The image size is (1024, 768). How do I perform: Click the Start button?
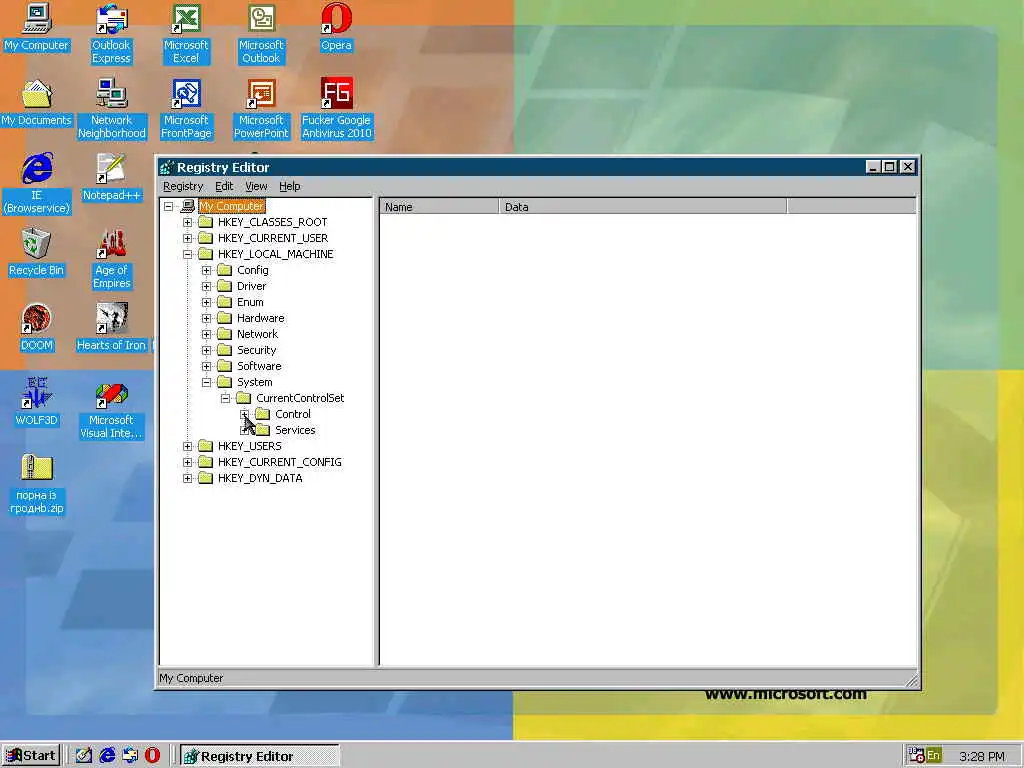(31, 756)
